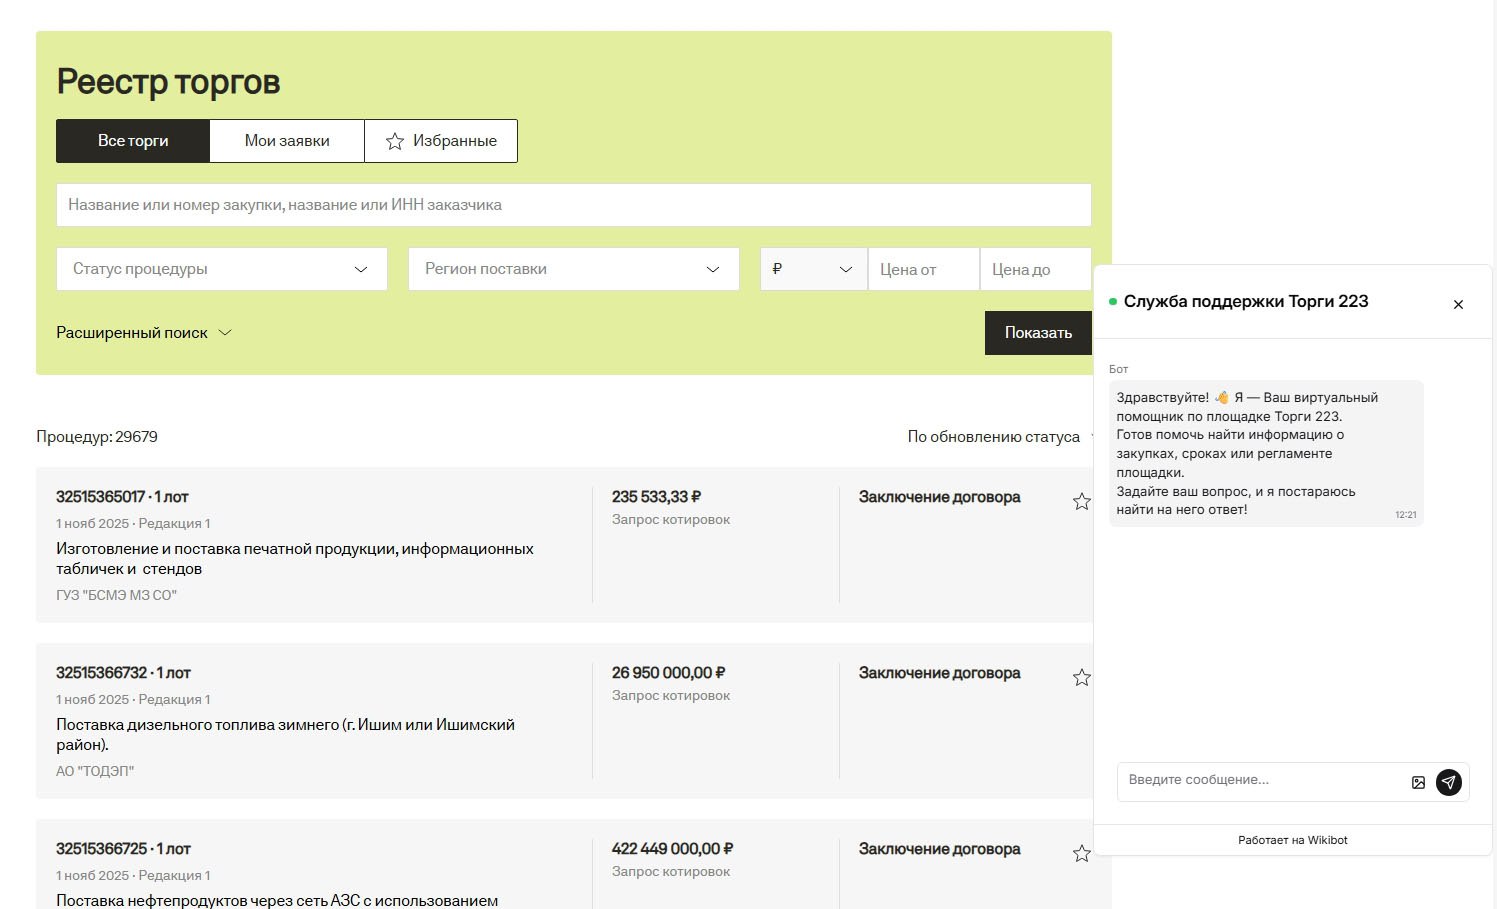
Task: Click the Цена до input field
Action: pos(1035,269)
